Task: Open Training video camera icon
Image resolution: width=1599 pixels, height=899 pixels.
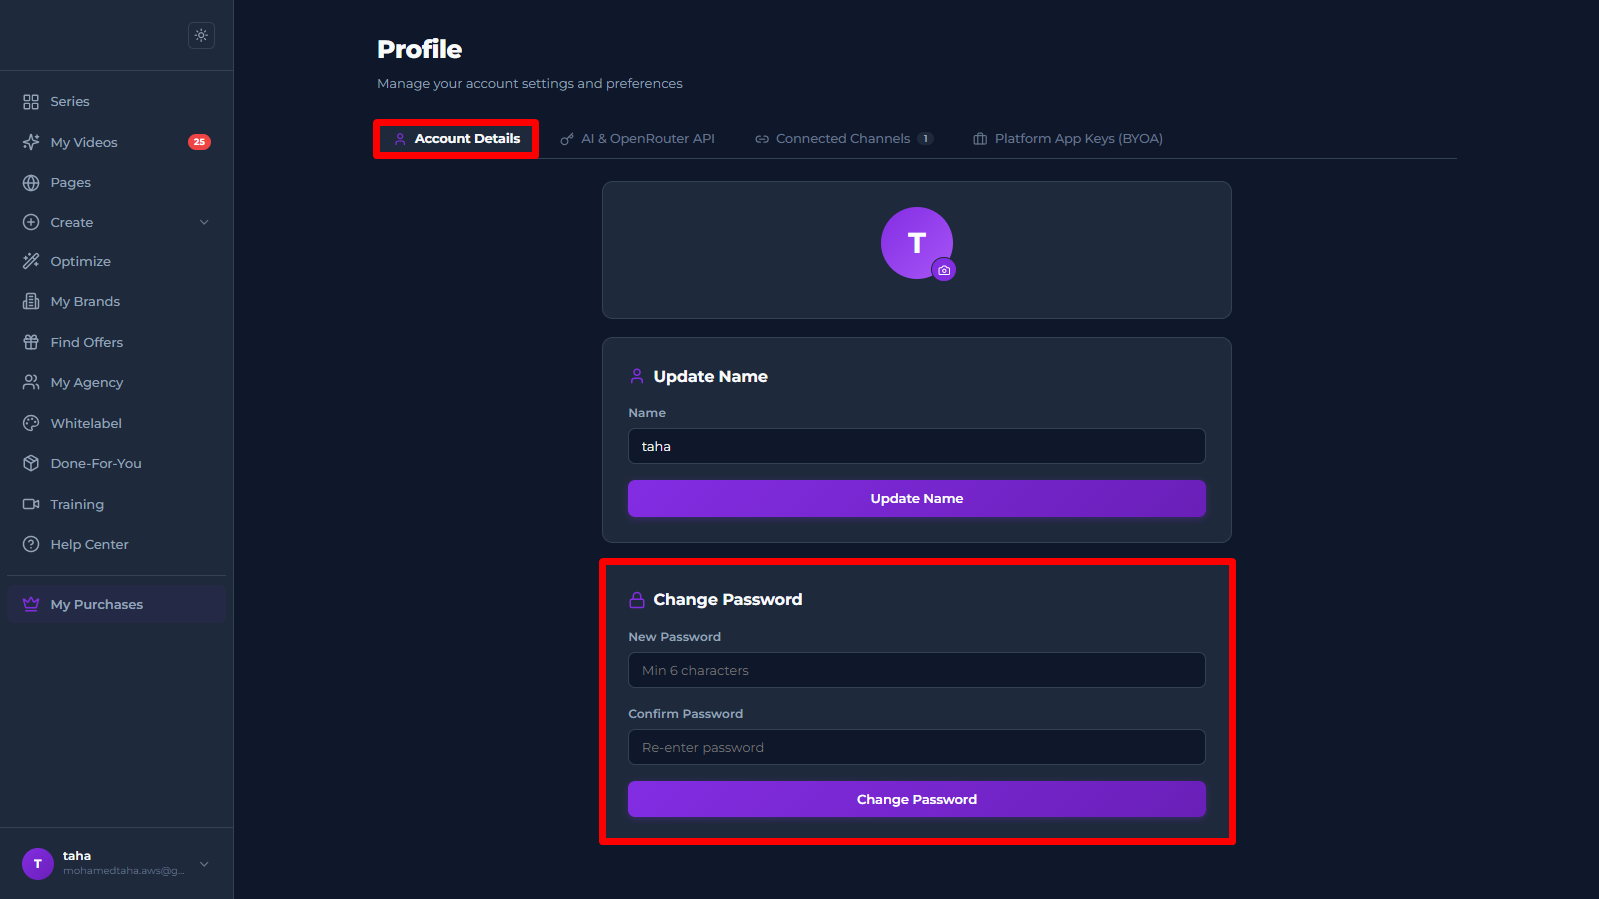Action: coord(31,504)
